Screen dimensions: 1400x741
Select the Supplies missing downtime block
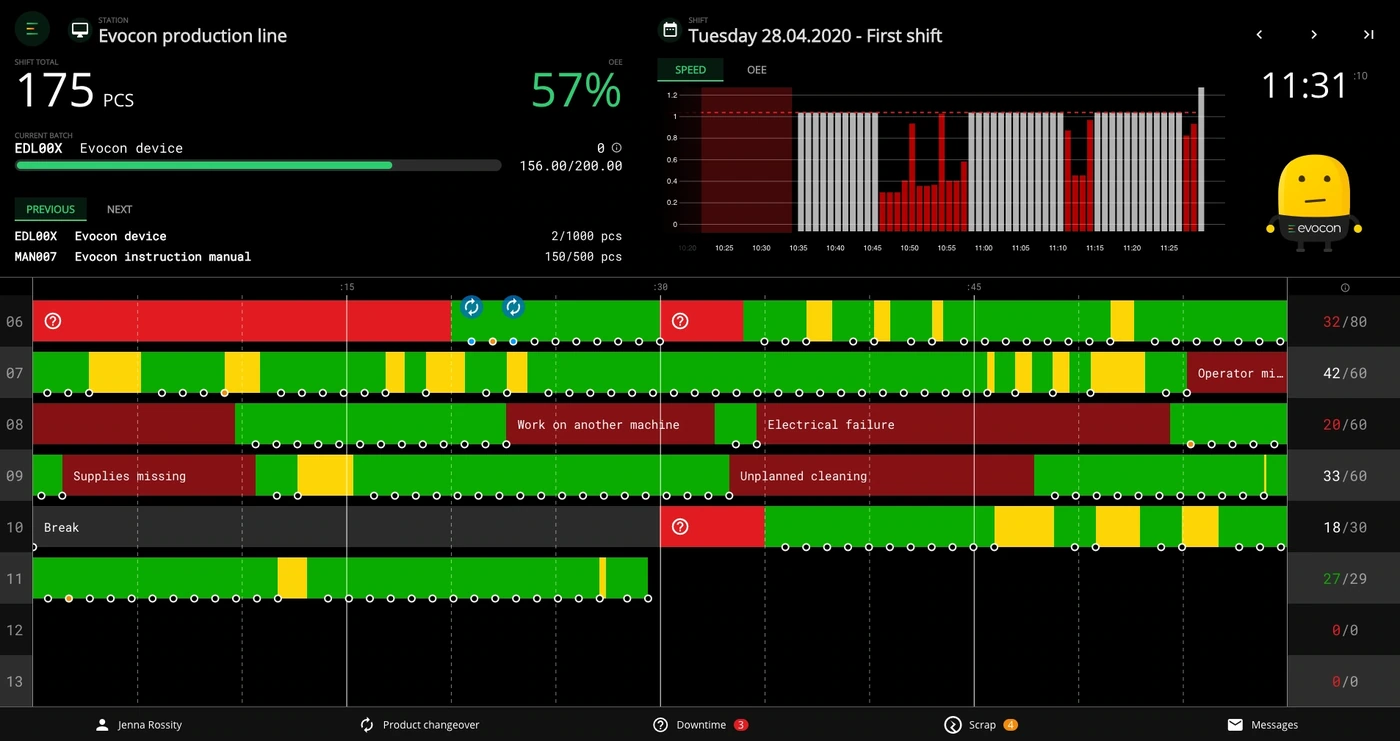click(x=159, y=476)
